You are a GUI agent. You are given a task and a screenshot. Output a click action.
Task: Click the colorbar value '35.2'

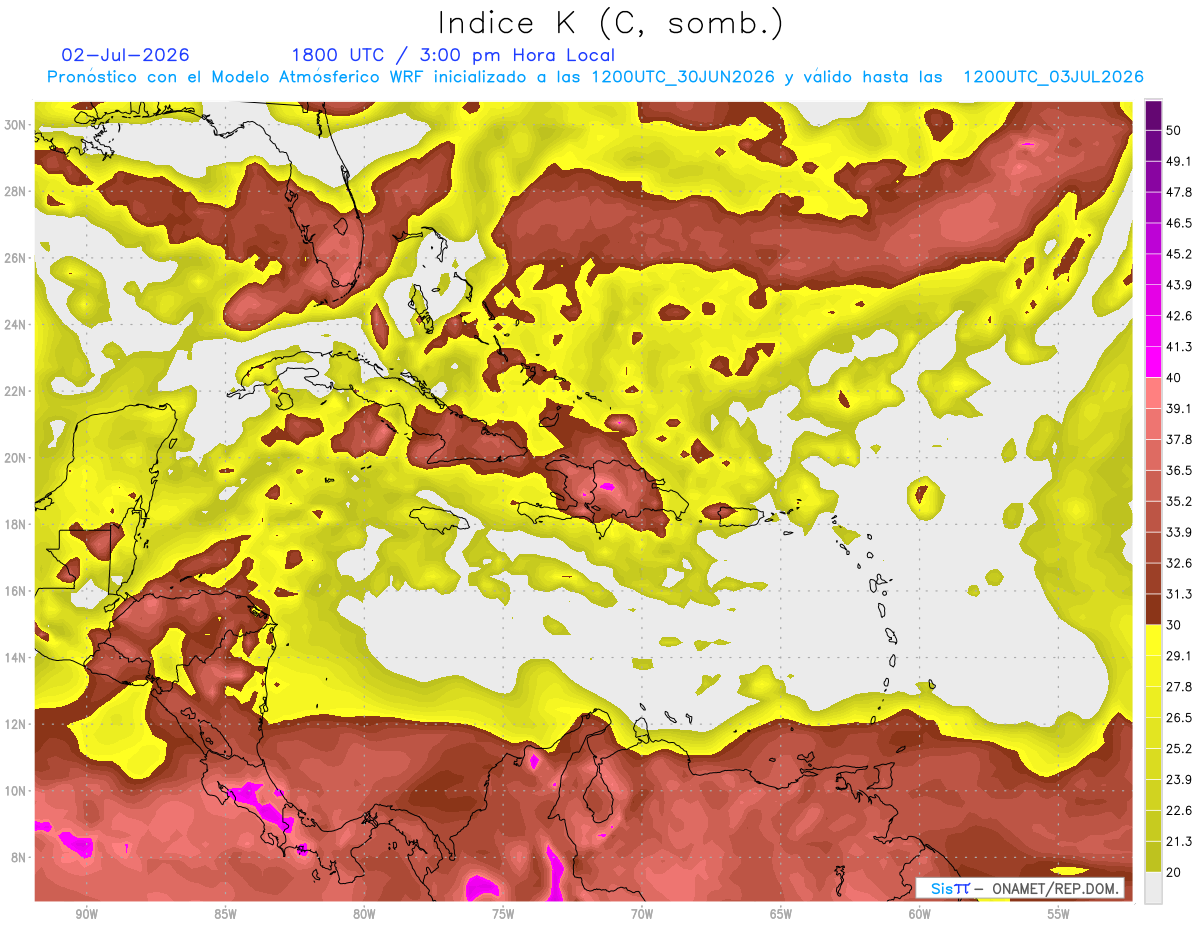[x=1179, y=501]
